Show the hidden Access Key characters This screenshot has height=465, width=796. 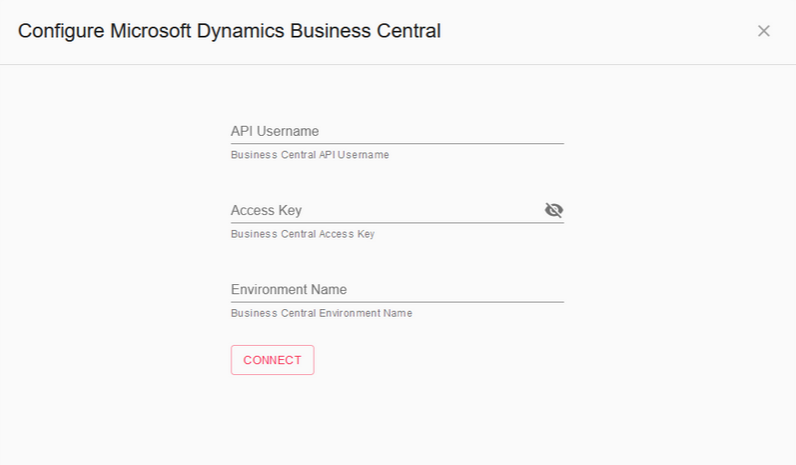tap(553, 210)
